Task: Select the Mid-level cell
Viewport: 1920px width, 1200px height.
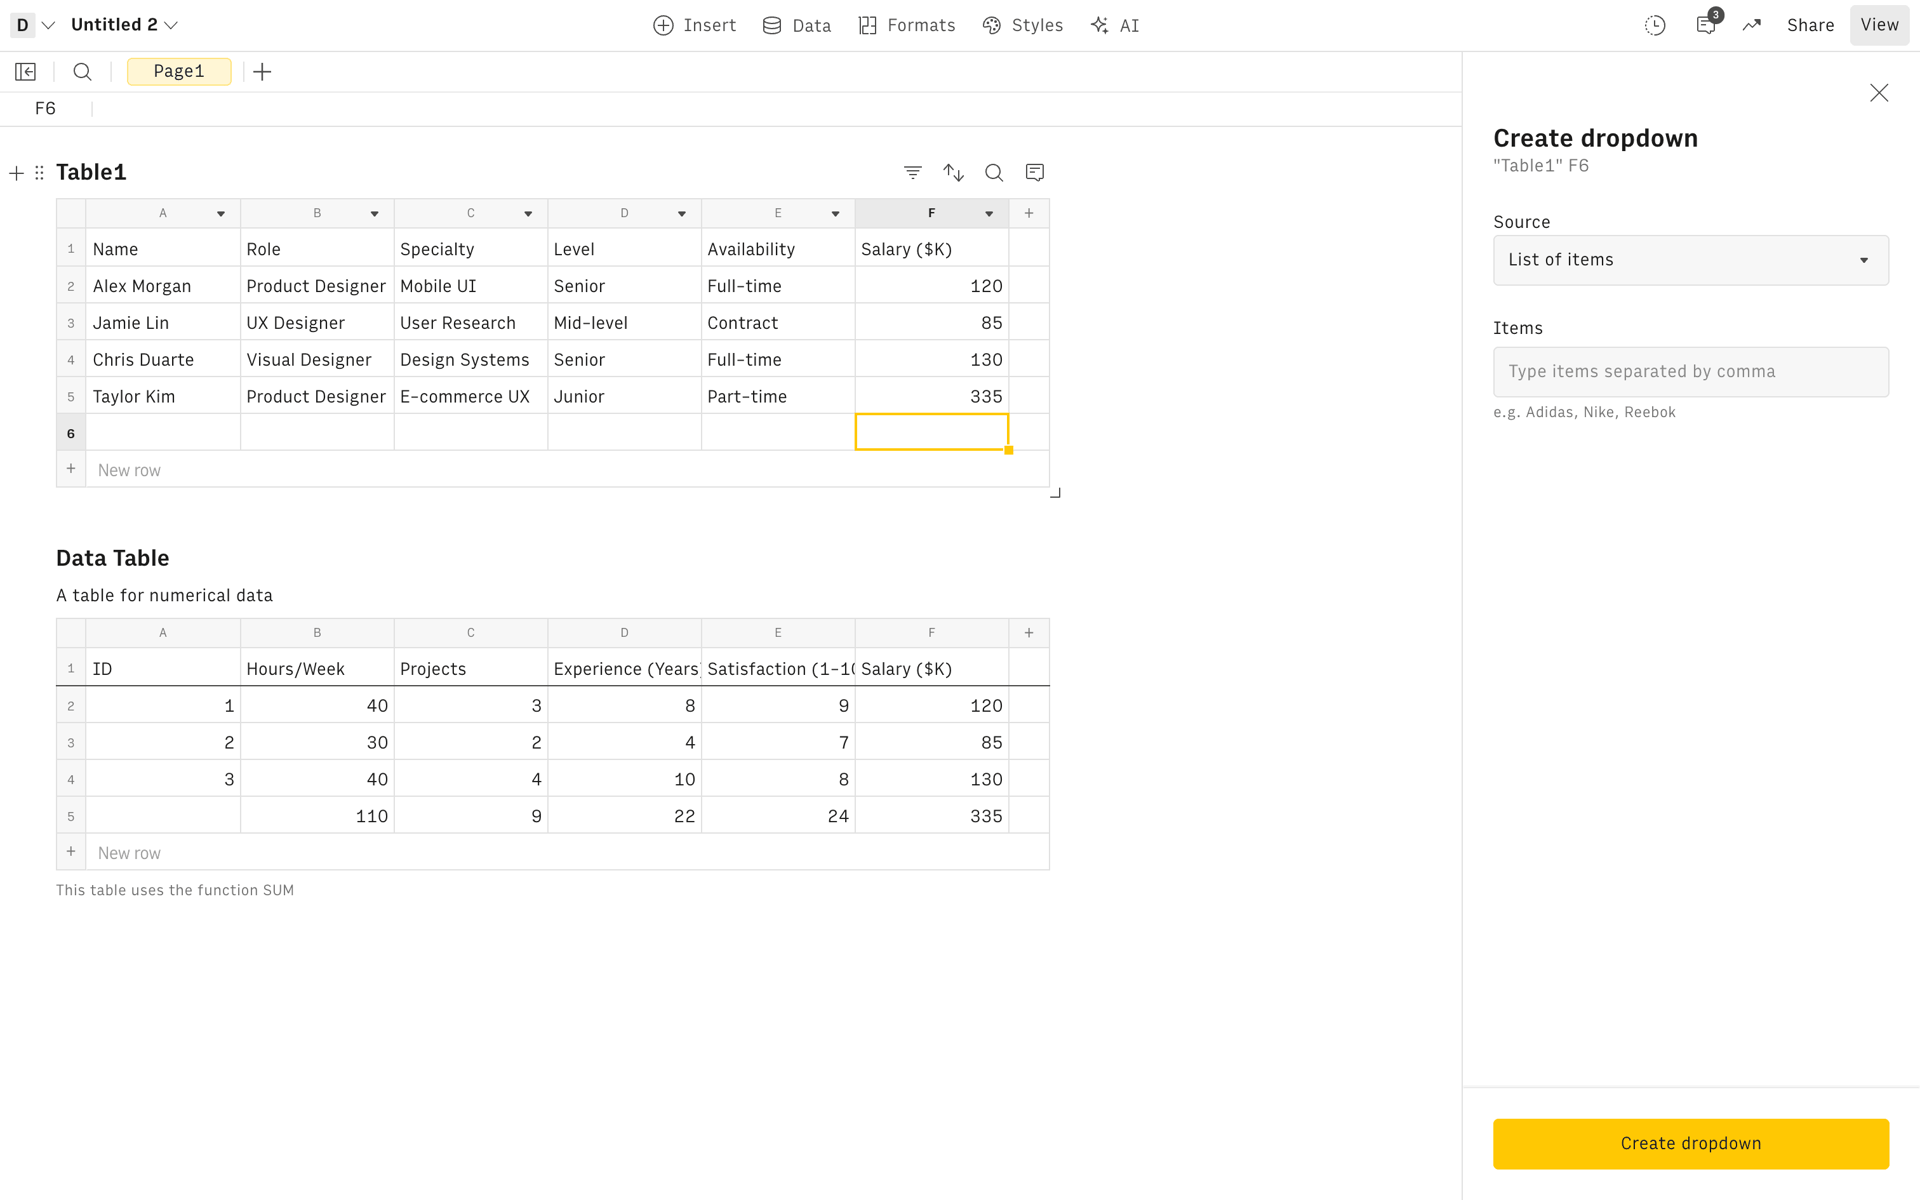Action: coord(624,323)
